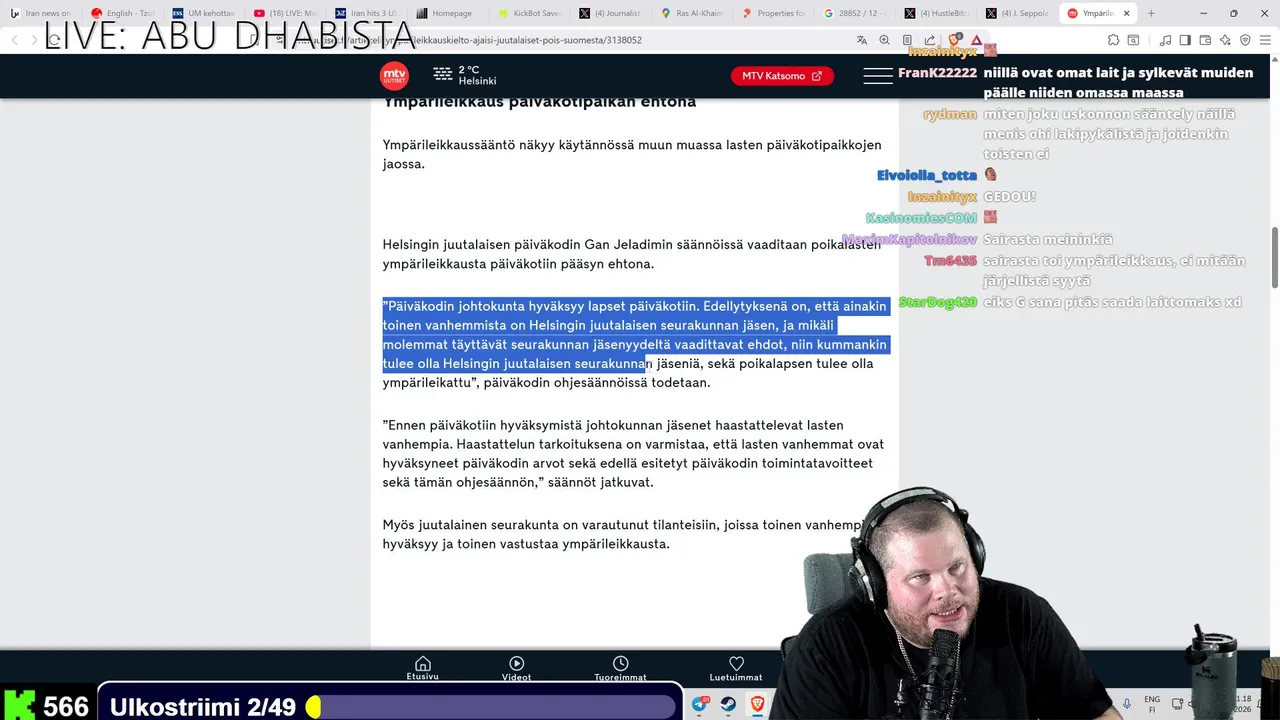Open Videot in bottom navigation
Viewport: 1280px width, 720px height.
coord(516,668)
